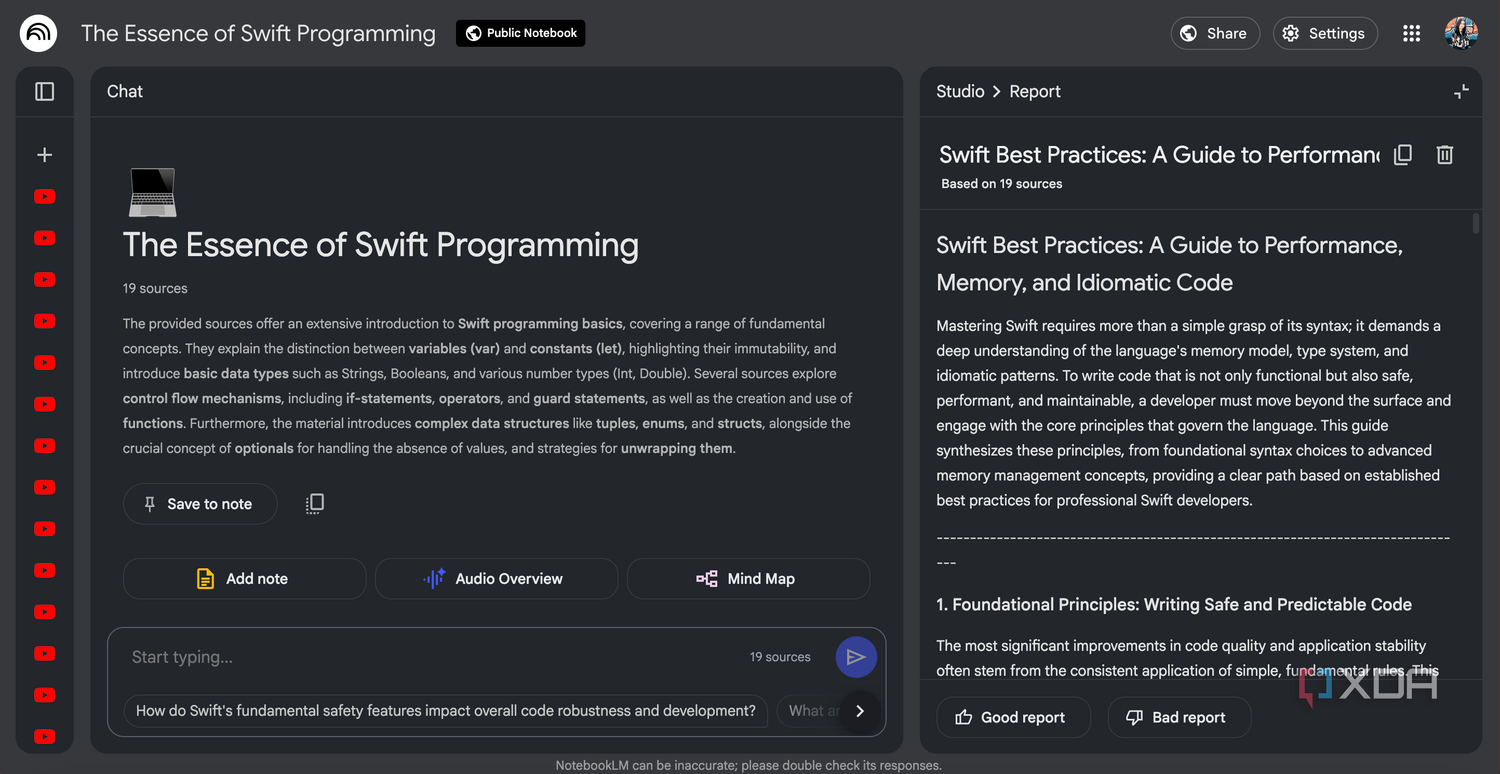Click 'Report' in the breadcrumb
Screen dimensions: 1500x774
click(1035, 91)
